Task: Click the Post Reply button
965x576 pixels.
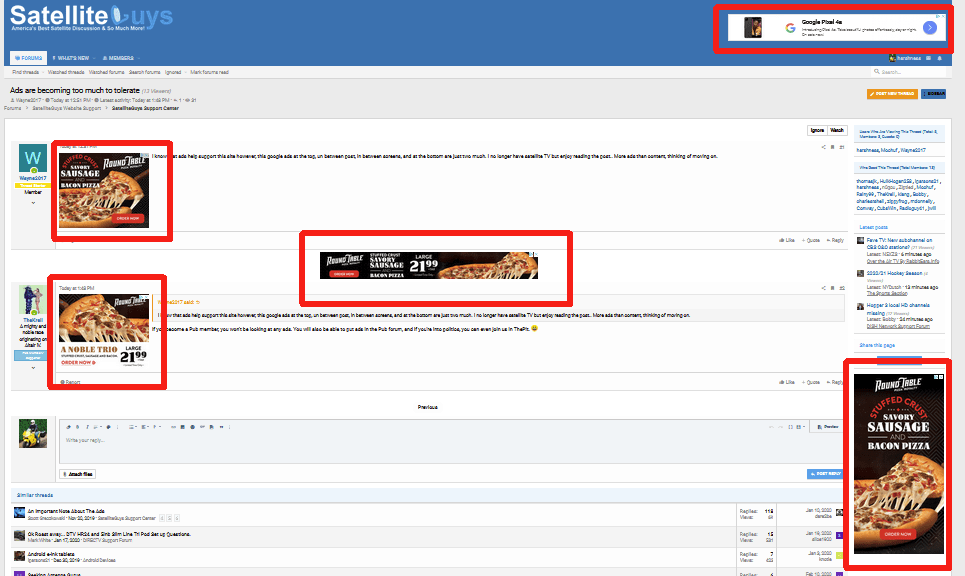Action: click(x=826, y=474)
